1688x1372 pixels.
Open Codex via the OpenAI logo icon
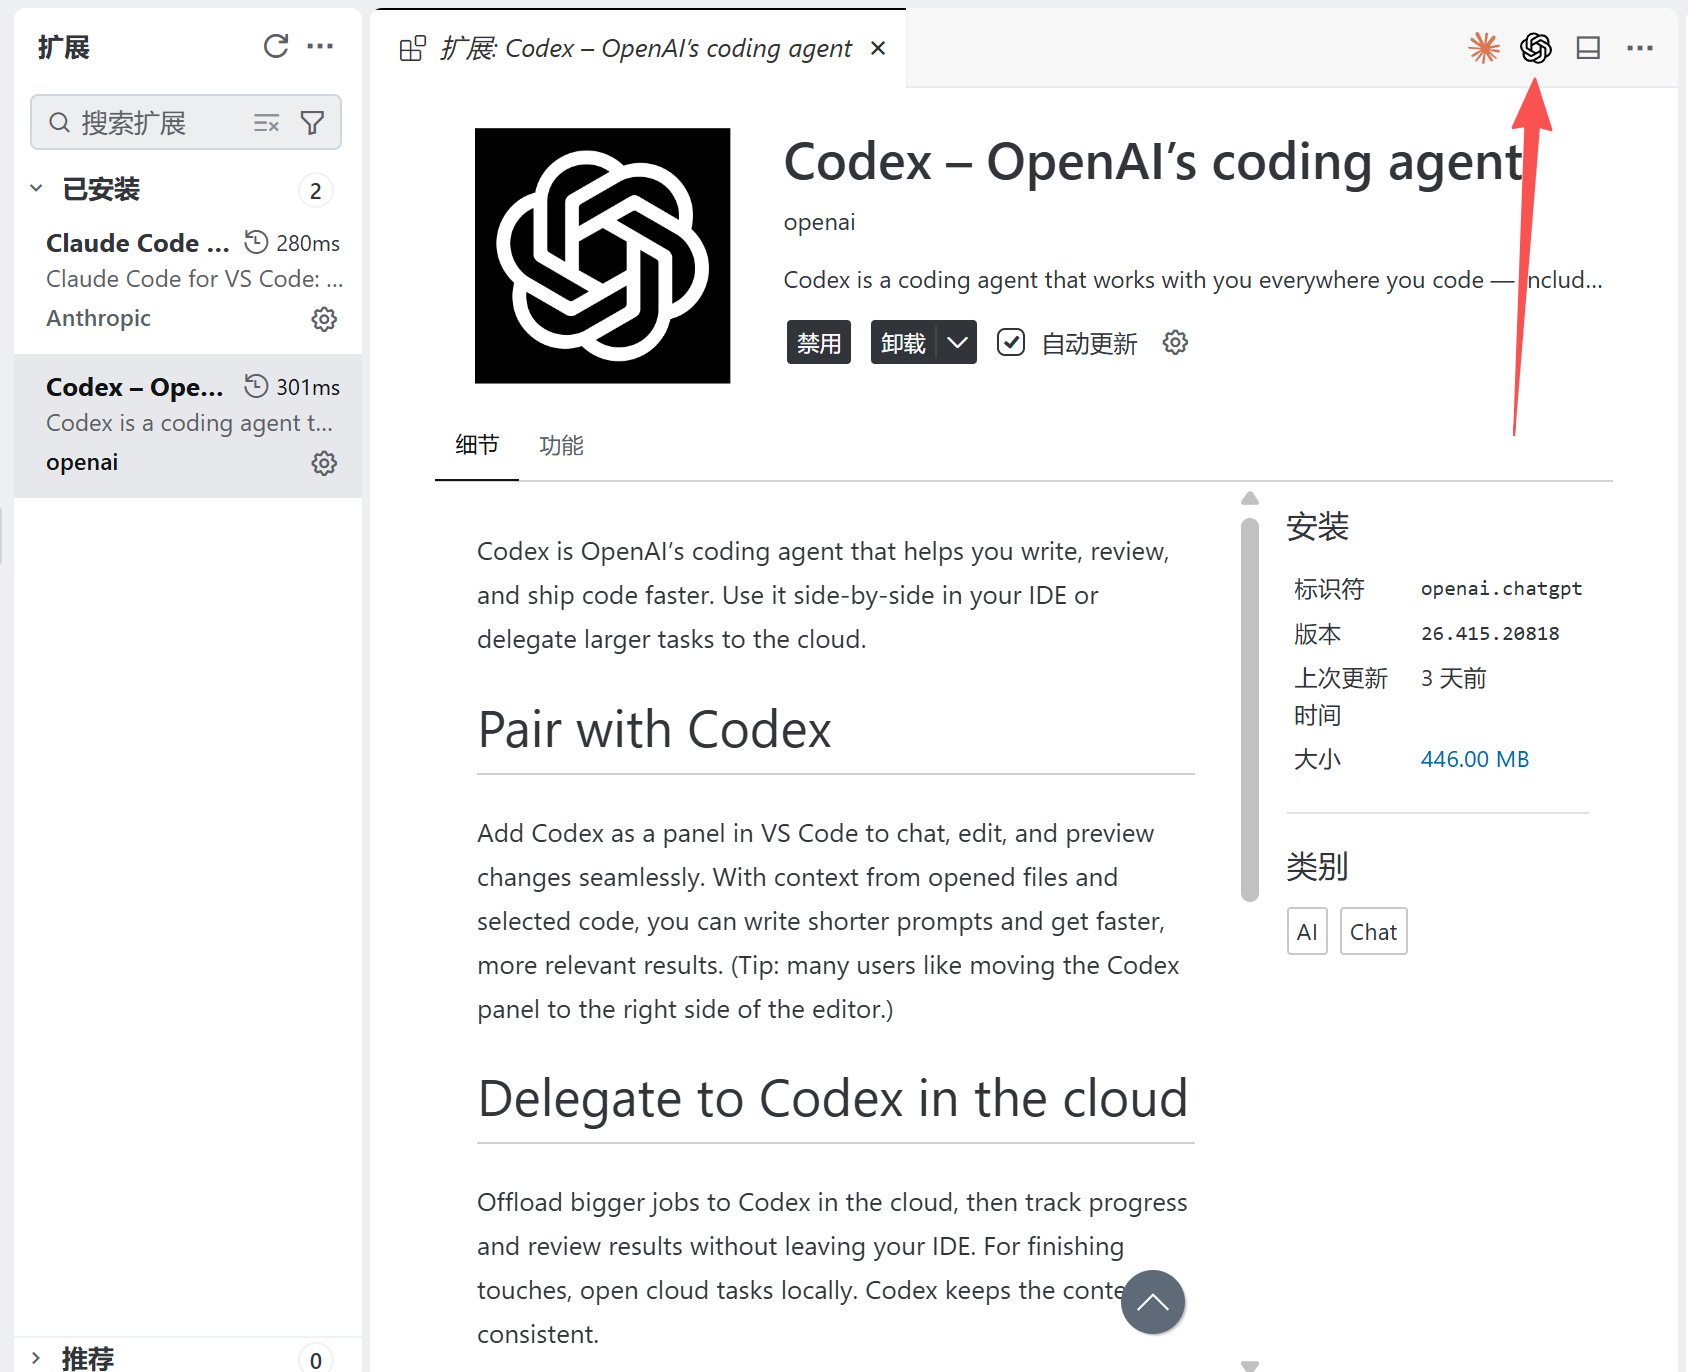point(1536,47)
